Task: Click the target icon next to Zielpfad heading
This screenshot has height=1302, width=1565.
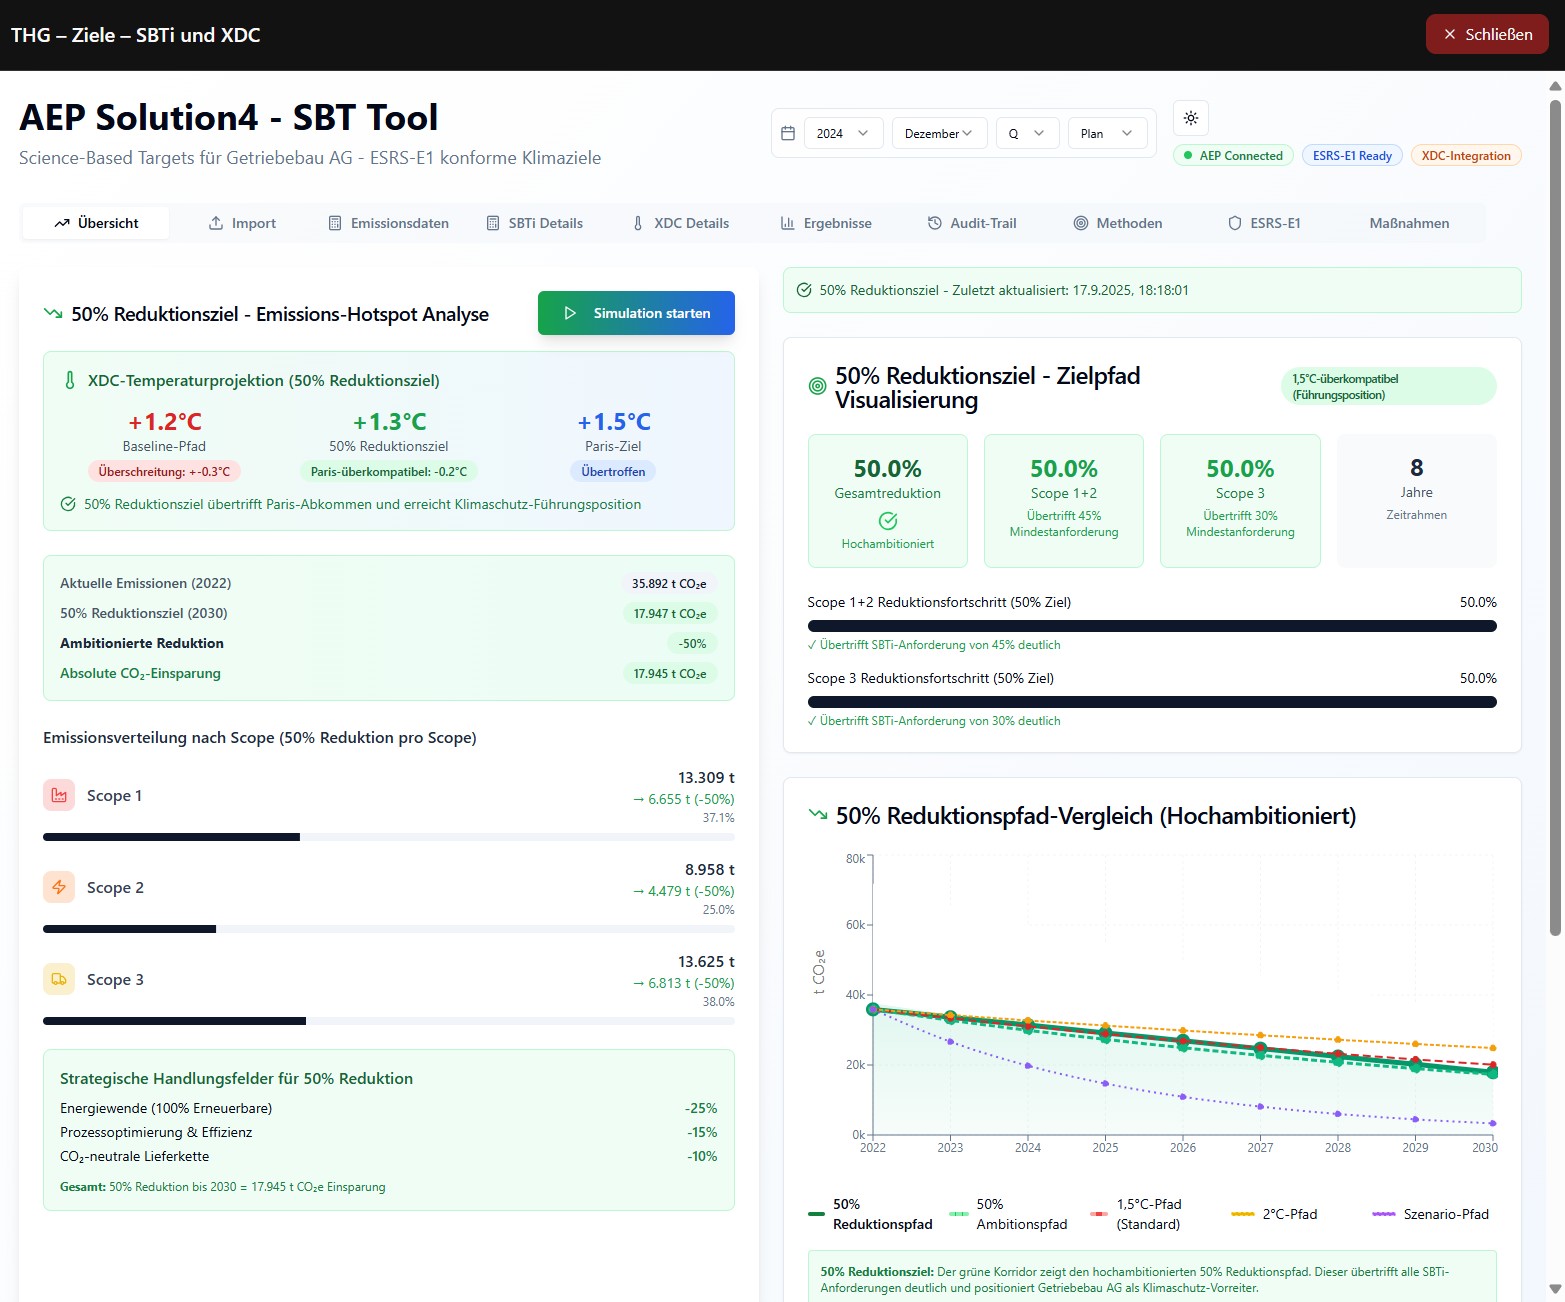Action: [x=817, y=387]
